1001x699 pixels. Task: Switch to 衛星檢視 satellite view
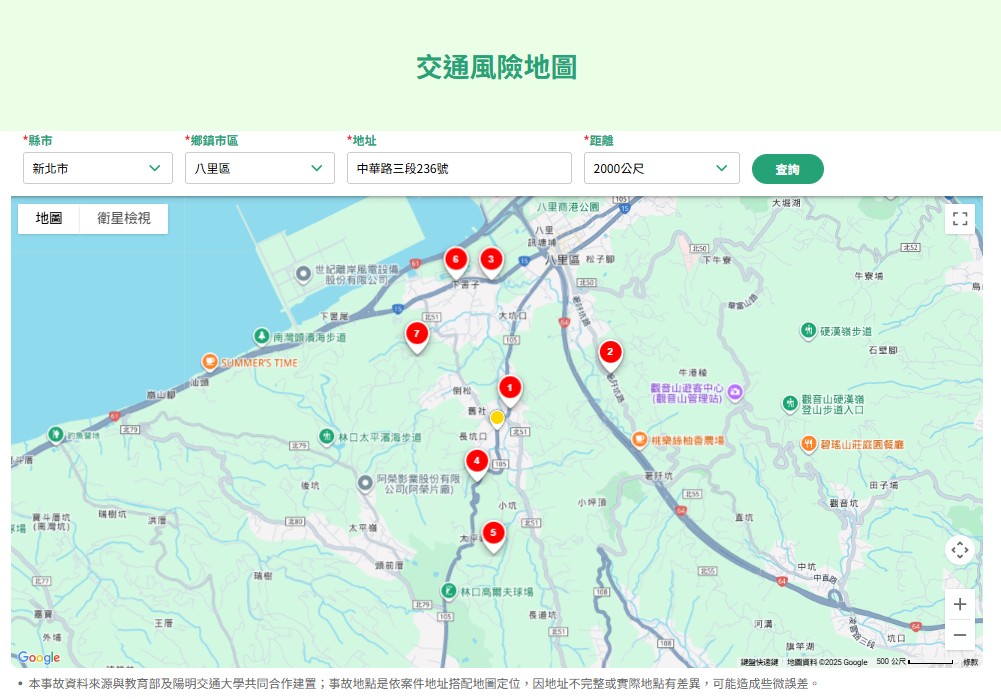pos(124,218)
